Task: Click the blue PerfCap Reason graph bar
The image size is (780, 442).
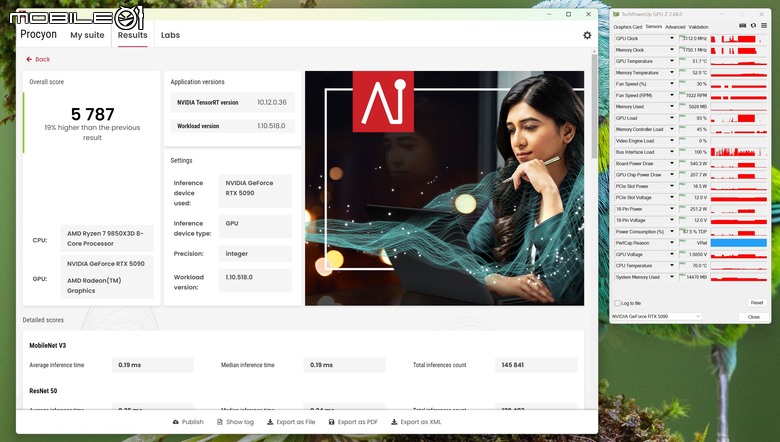Action: tap(739, 243)
